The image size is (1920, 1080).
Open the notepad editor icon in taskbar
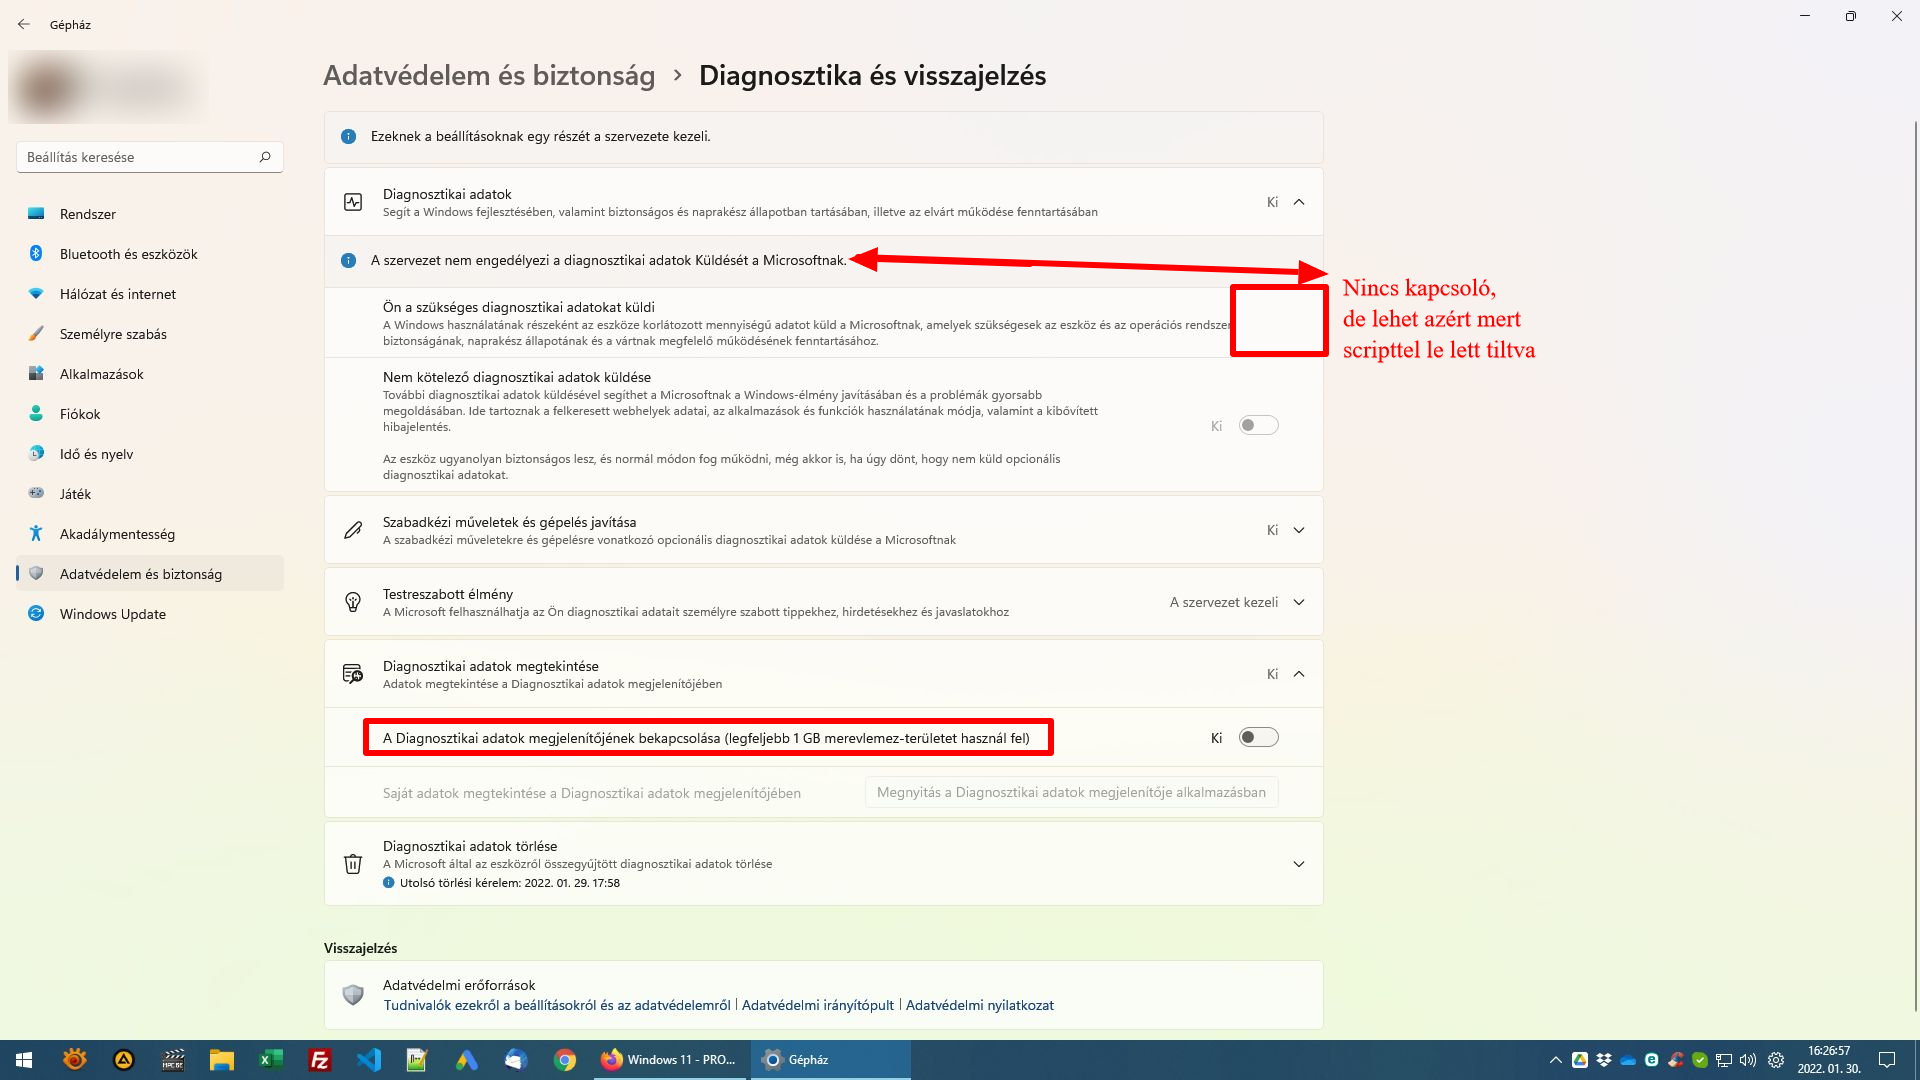[418, 1060]
